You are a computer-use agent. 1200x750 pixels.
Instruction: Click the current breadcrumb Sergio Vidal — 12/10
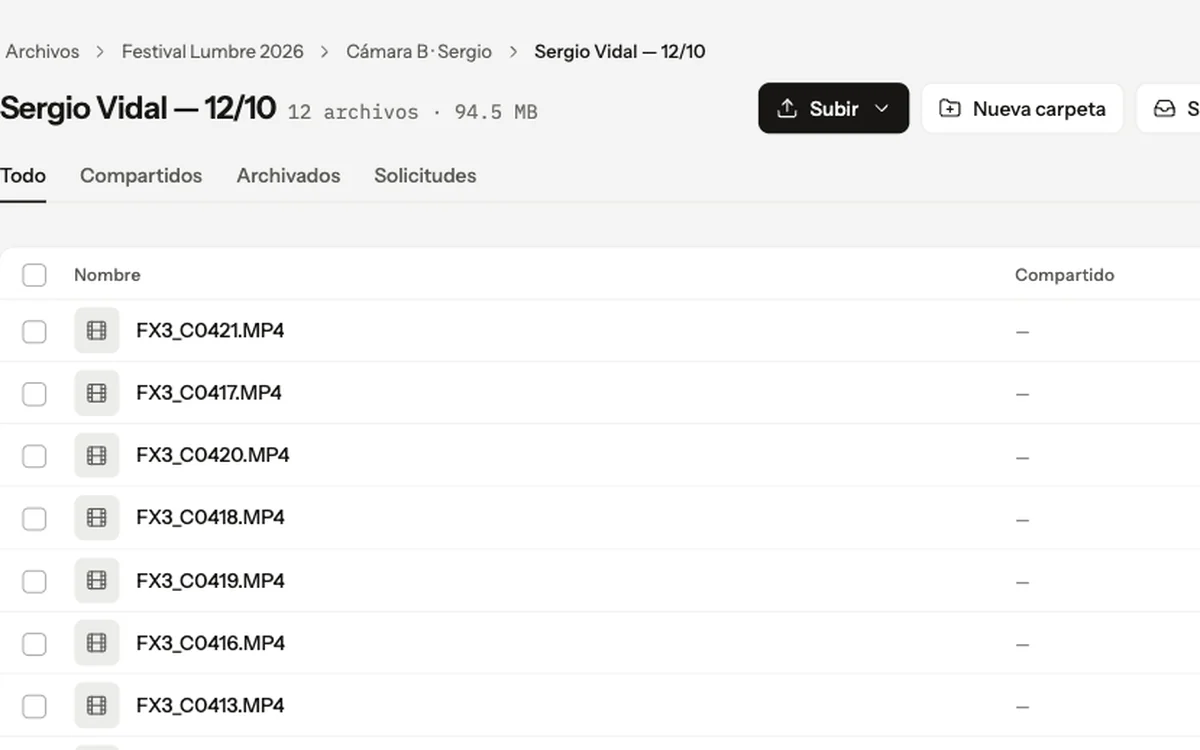(620, 52)
